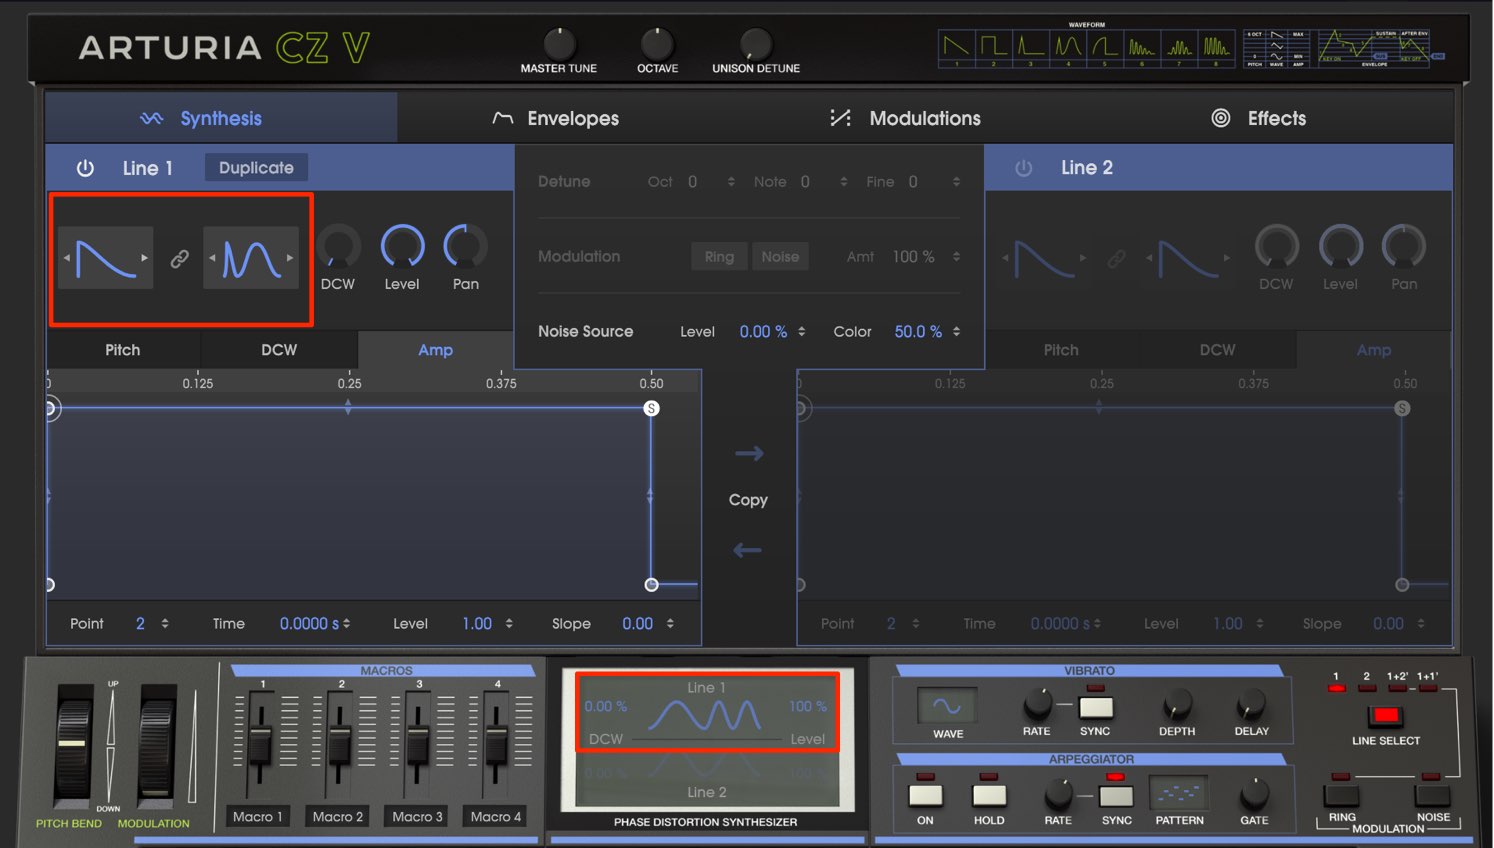Click the Line 1 Pan knob
The image size is (1494, 848).
(x=466, y=246)
